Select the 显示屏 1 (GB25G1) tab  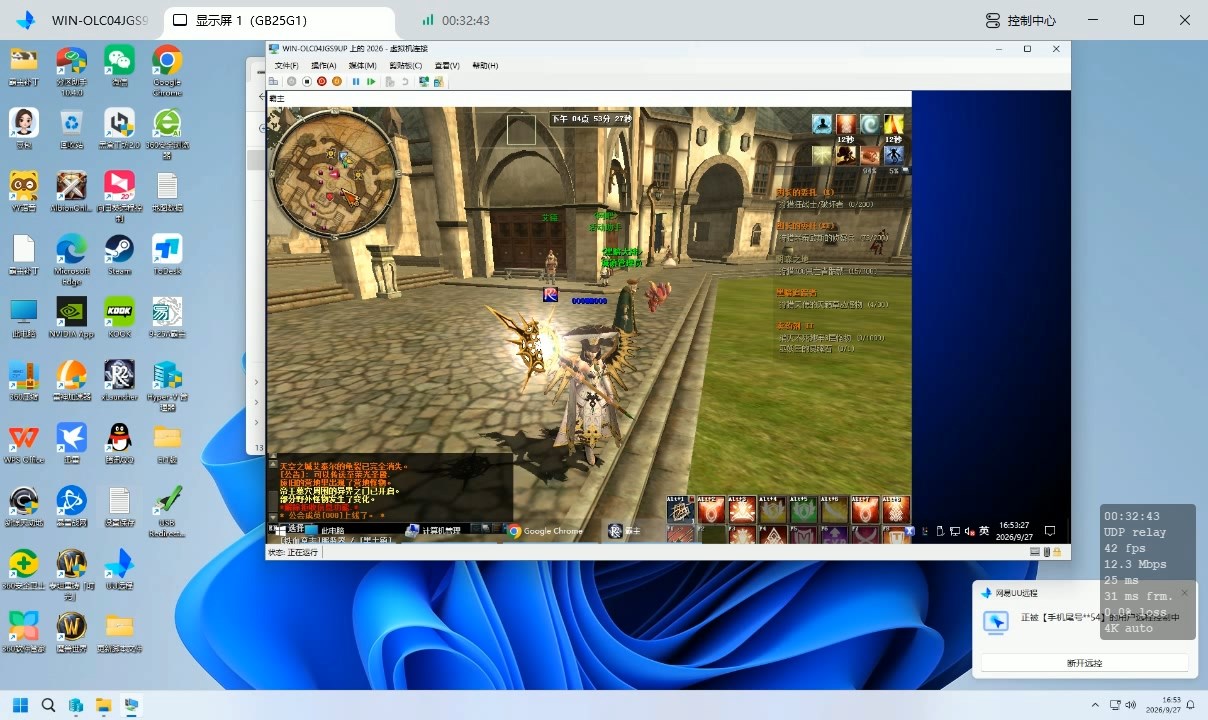click(251, 20)
